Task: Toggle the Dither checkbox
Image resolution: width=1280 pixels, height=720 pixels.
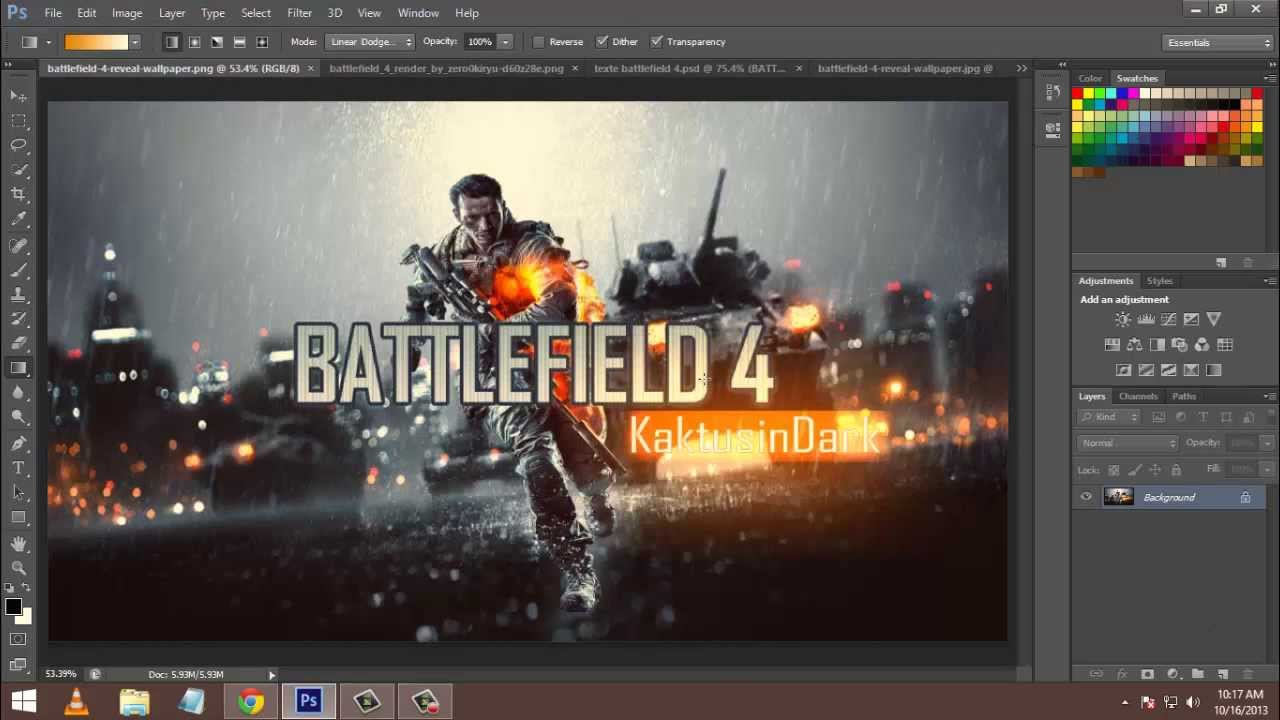Action: click(602, 42)
